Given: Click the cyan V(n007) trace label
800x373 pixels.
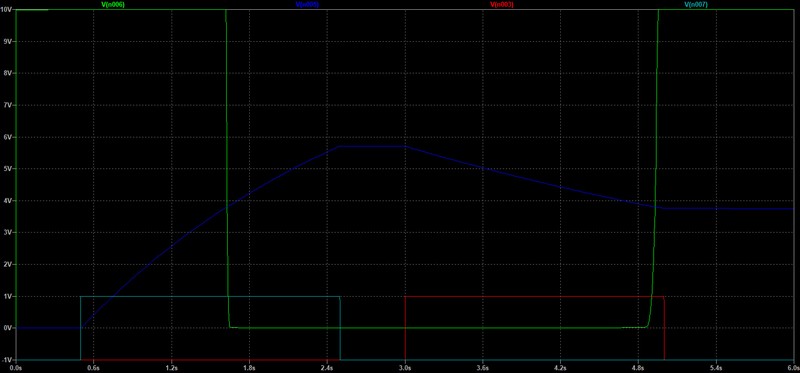Looking at the screenshot, I should tap(696, 4).
